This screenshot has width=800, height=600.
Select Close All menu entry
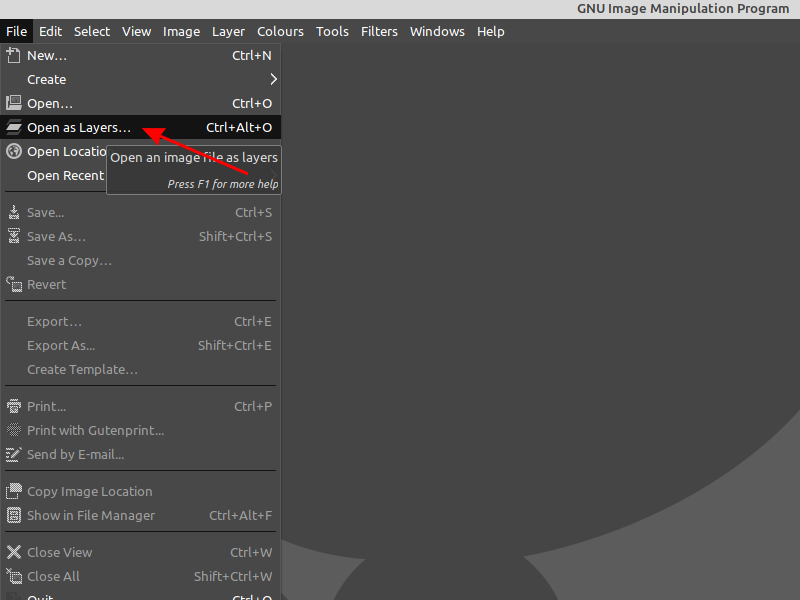click(53, 576)
